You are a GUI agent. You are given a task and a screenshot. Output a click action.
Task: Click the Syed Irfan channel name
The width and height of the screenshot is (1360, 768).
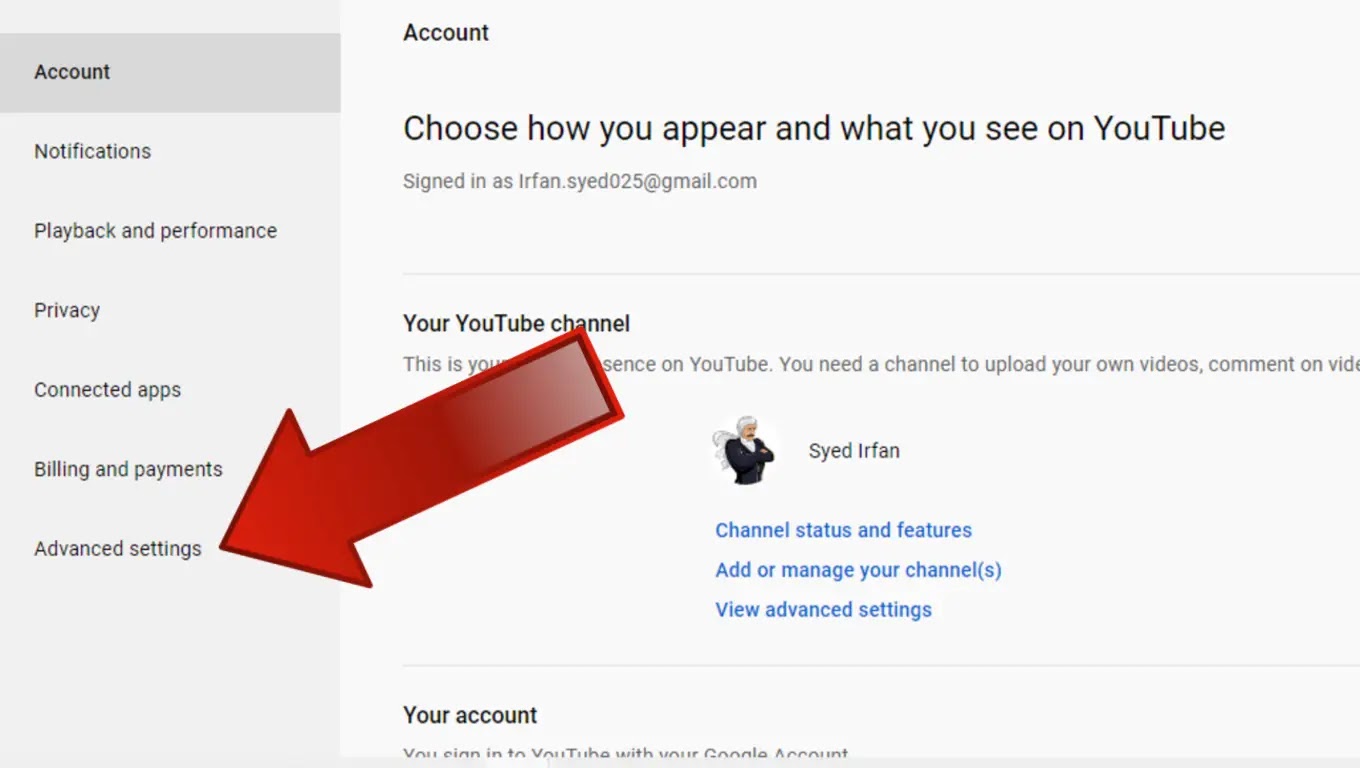click(x=854, y=451)
